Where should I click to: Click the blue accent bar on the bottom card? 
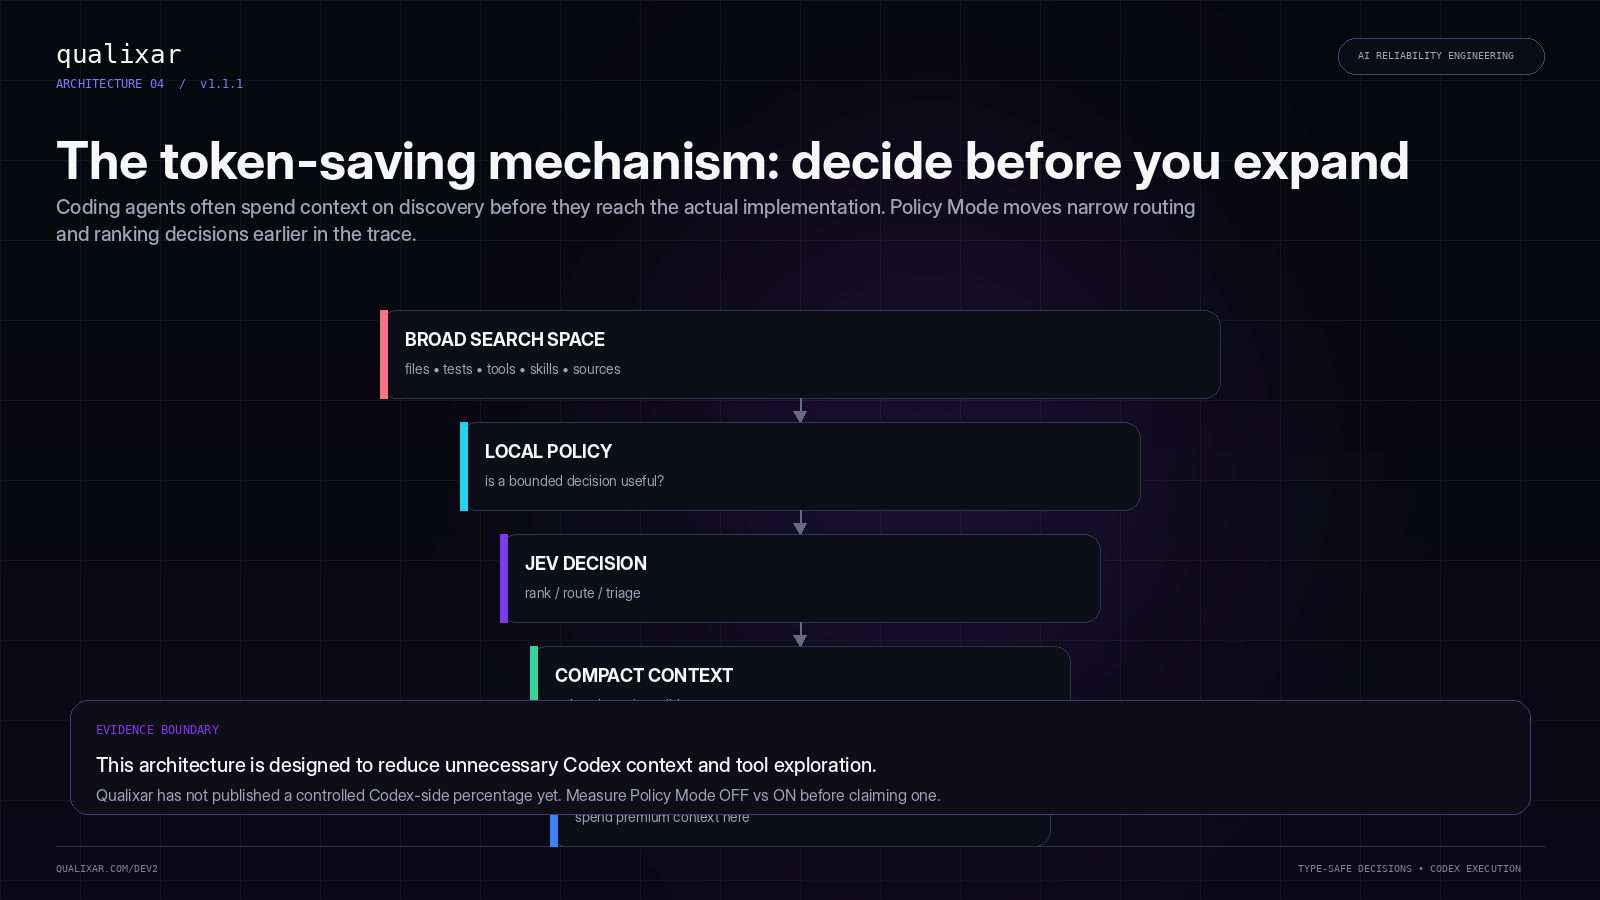[x=554, y=831]
